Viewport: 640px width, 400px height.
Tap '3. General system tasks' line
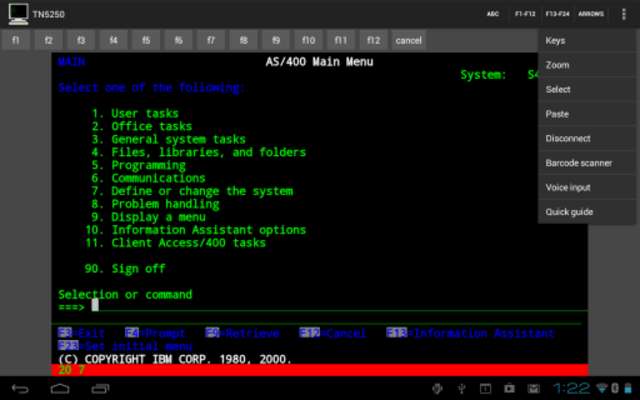[169, 139]
